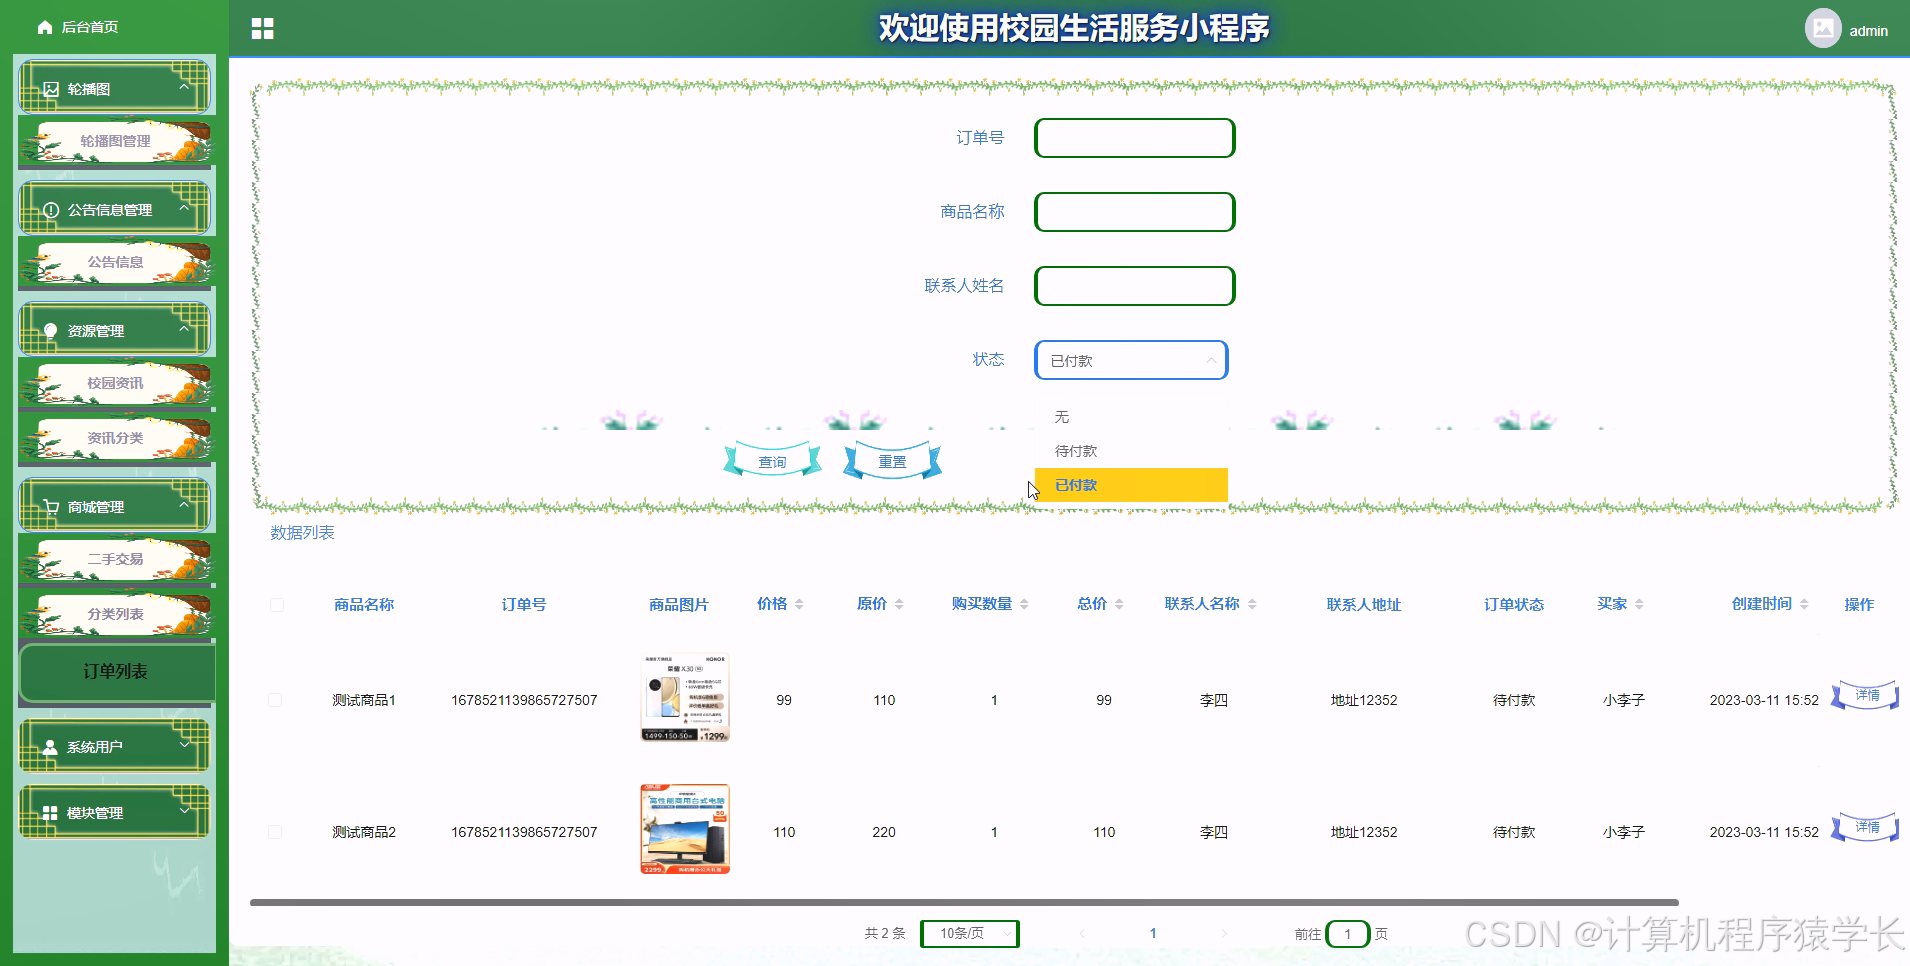Open 二手交易 sidebar item
The image size is (1910, 966).
pos(116,560)
